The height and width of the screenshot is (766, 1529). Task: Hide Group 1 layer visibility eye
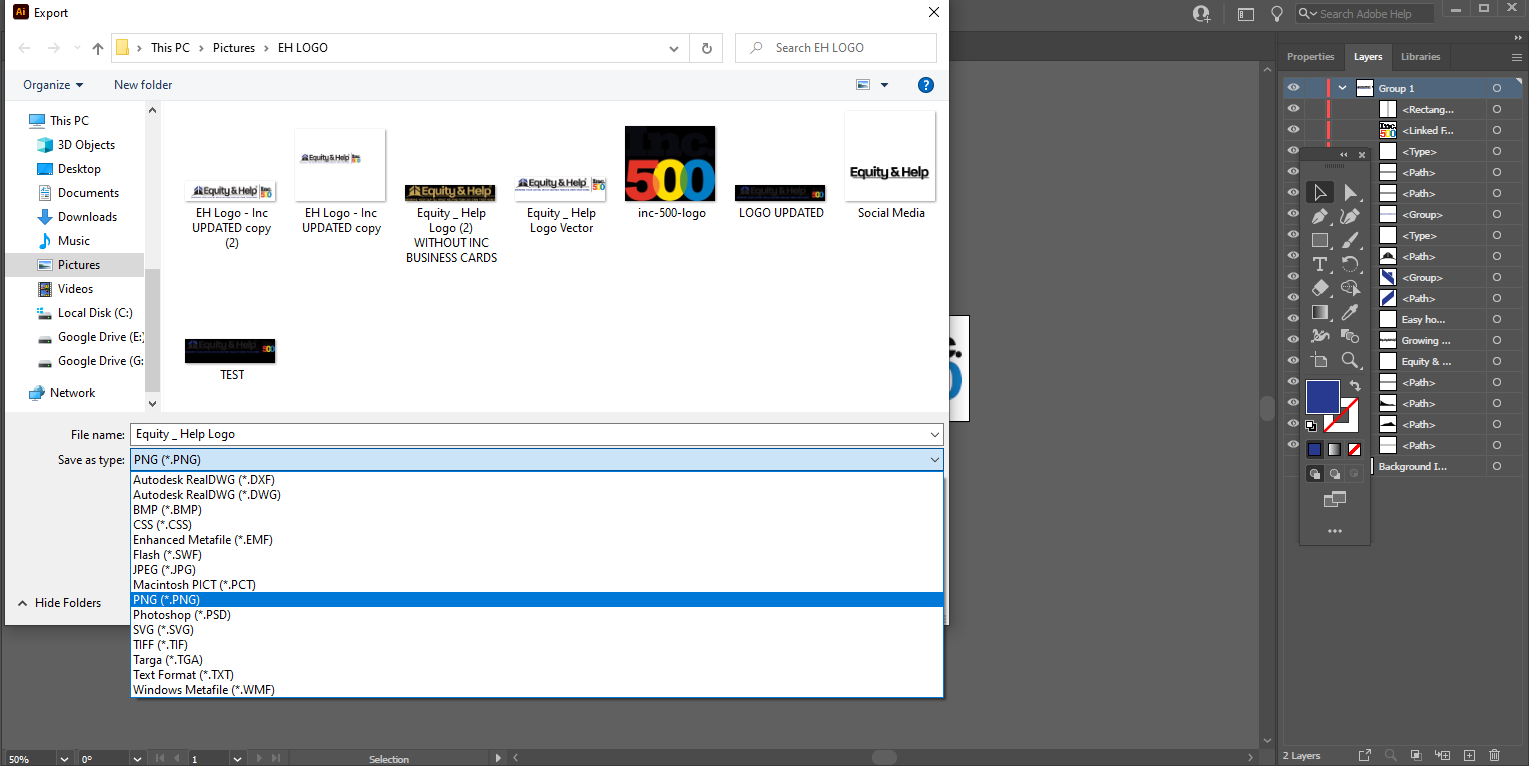1293,88
